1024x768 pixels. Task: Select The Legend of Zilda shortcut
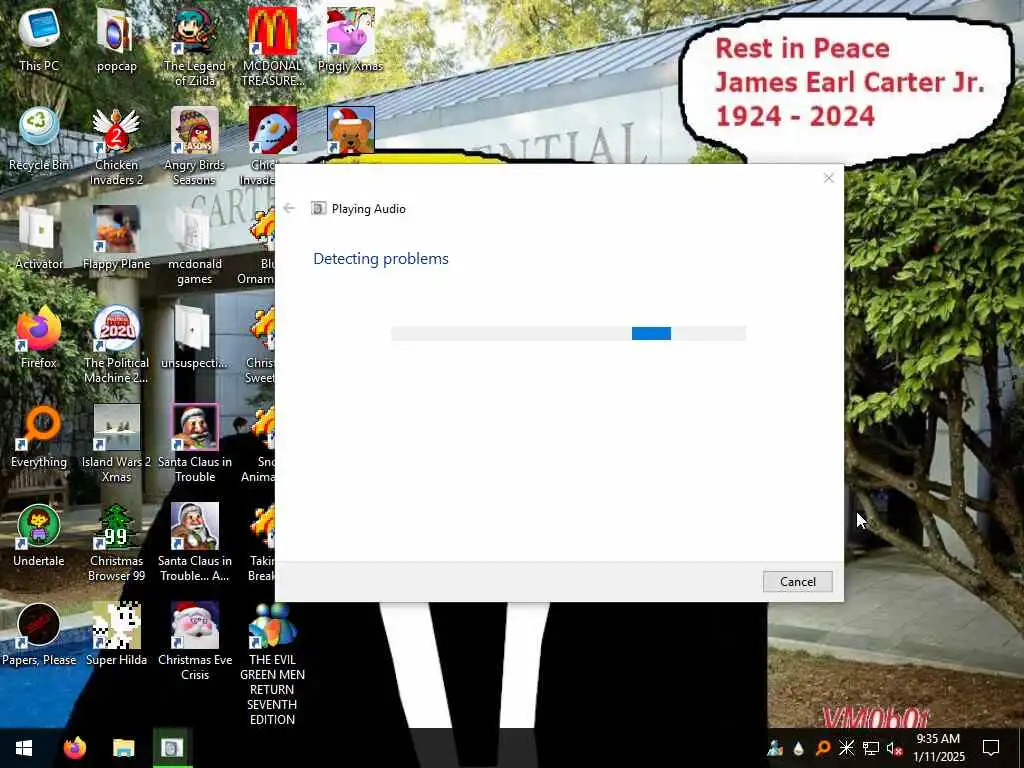pyautogui.click(x=195, y=47)
